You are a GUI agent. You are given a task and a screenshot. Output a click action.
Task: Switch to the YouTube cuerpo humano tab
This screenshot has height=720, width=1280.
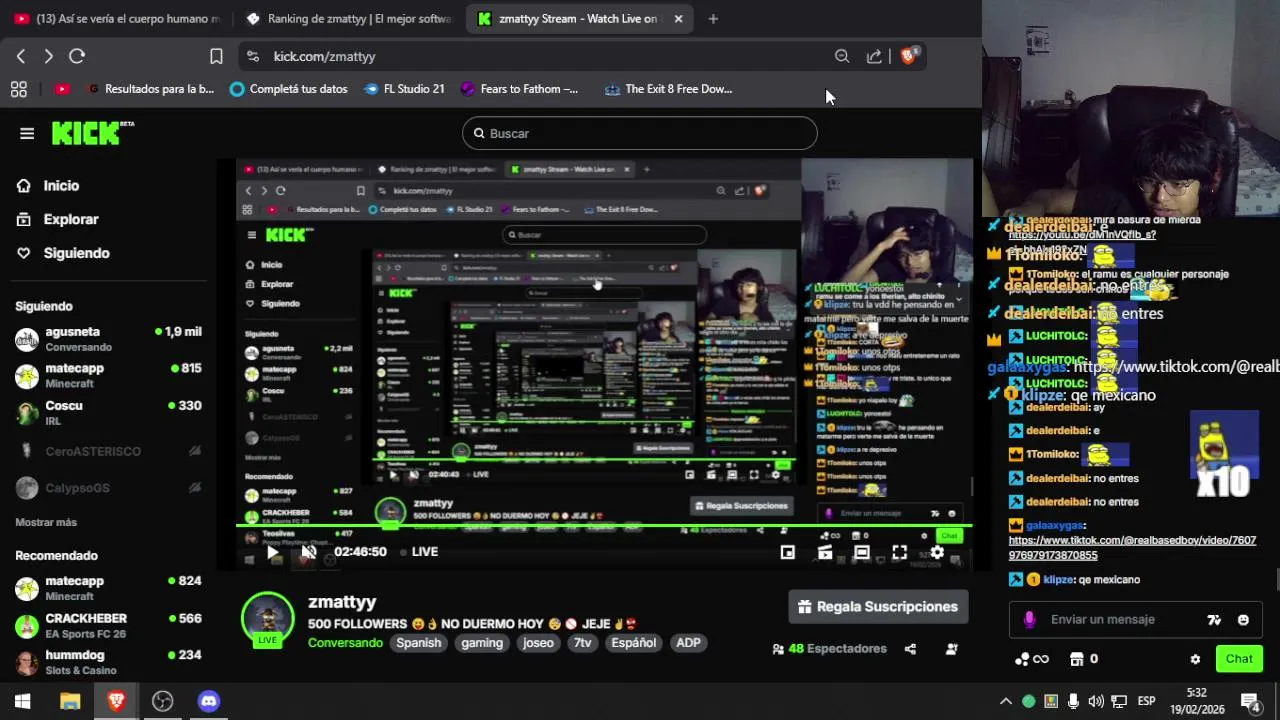click(117, 18)
